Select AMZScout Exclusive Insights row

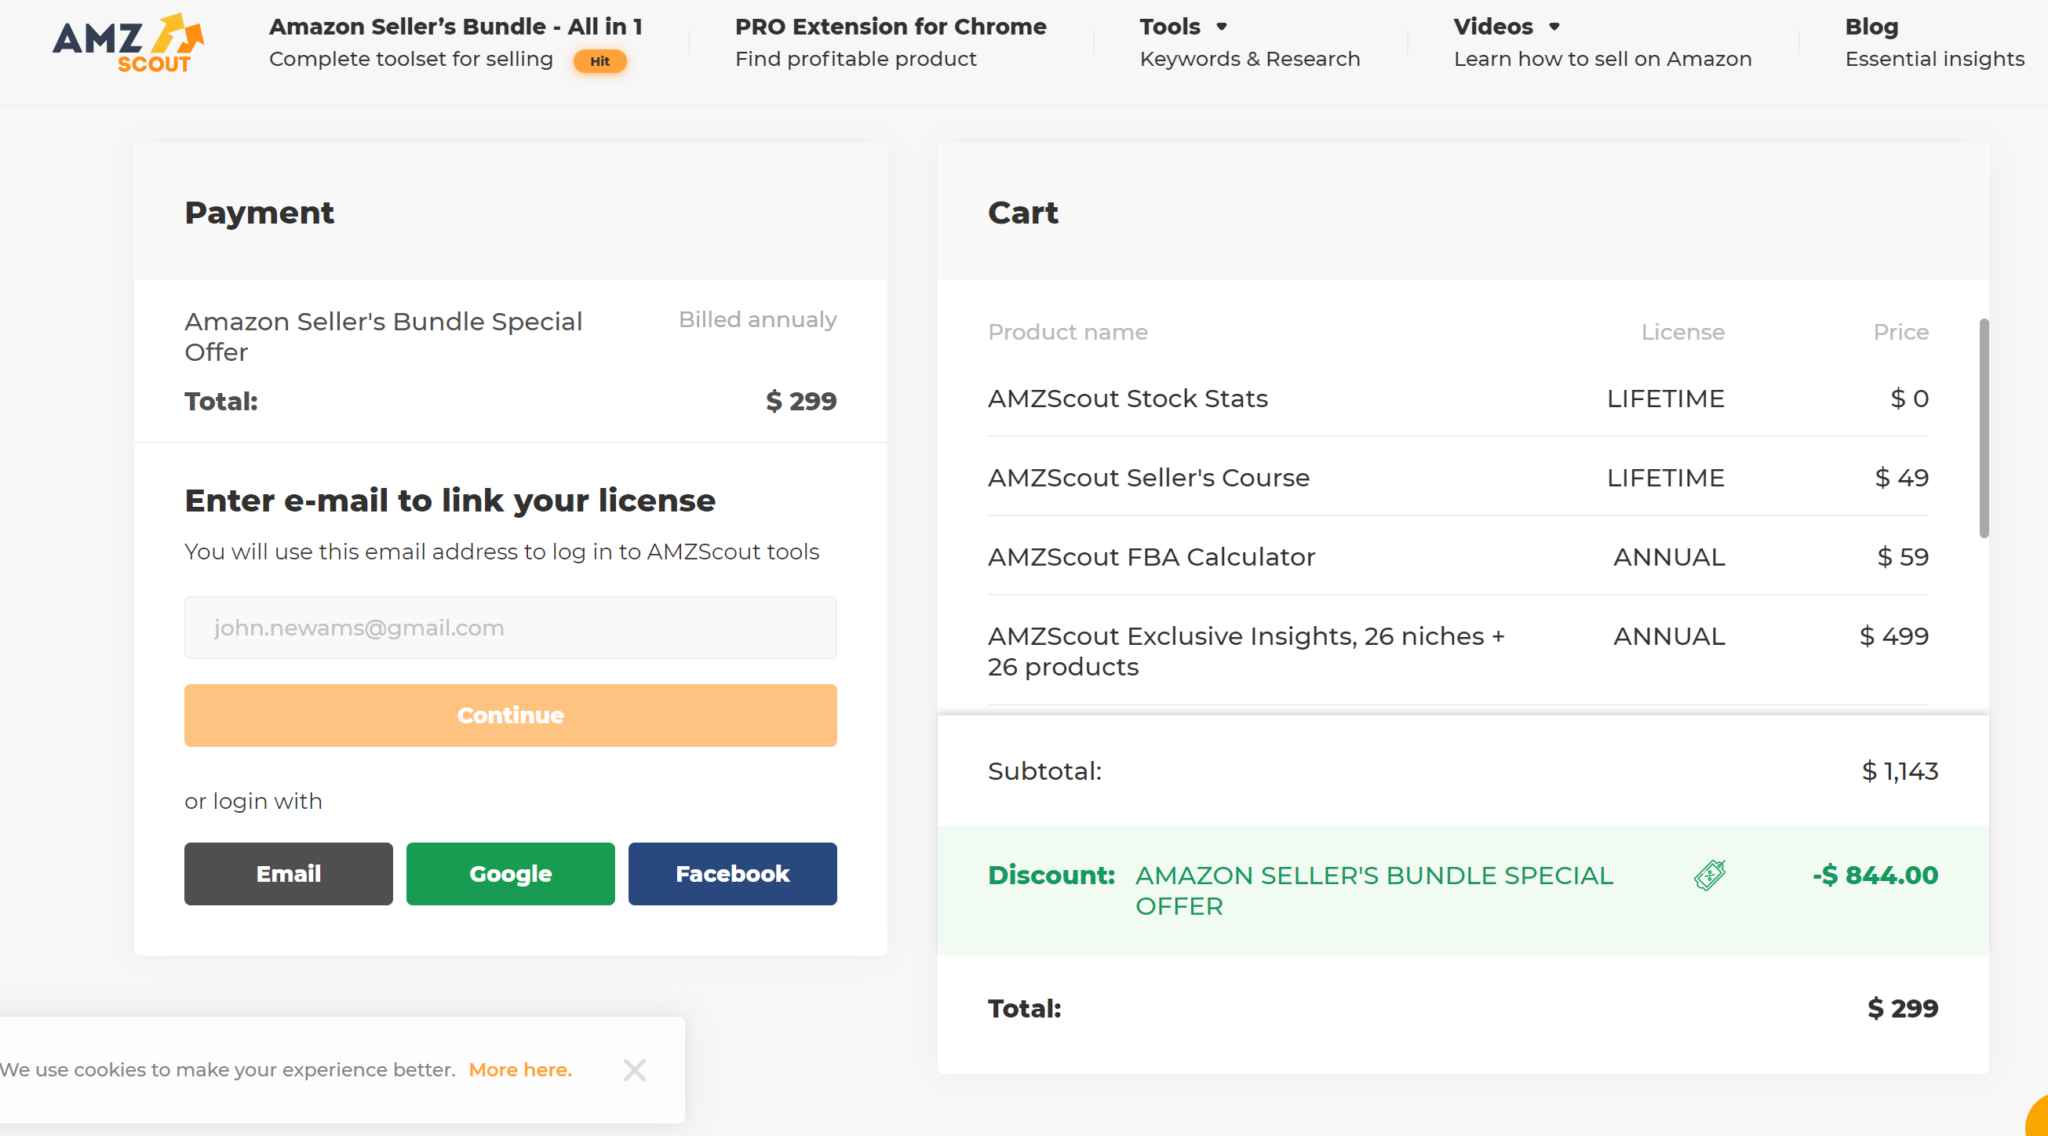(x=1458, y=651)
